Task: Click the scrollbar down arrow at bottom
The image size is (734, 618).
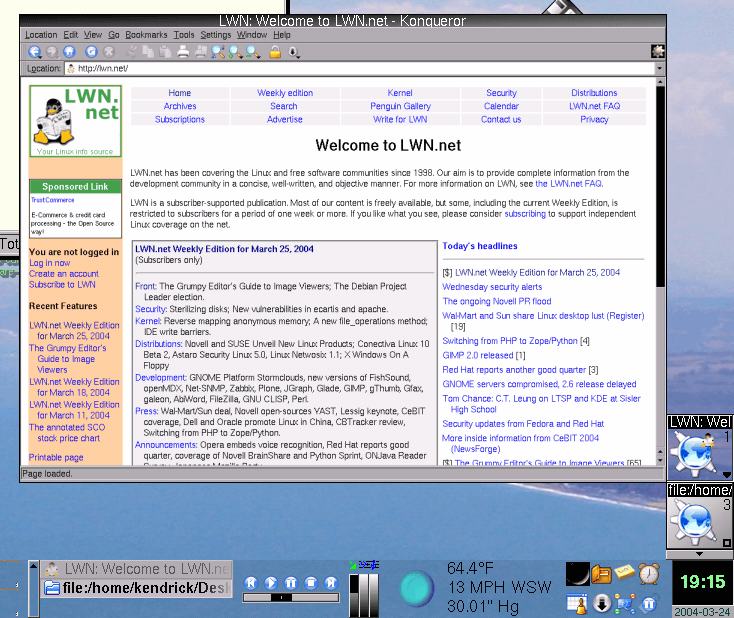Action: coord(660,461)
